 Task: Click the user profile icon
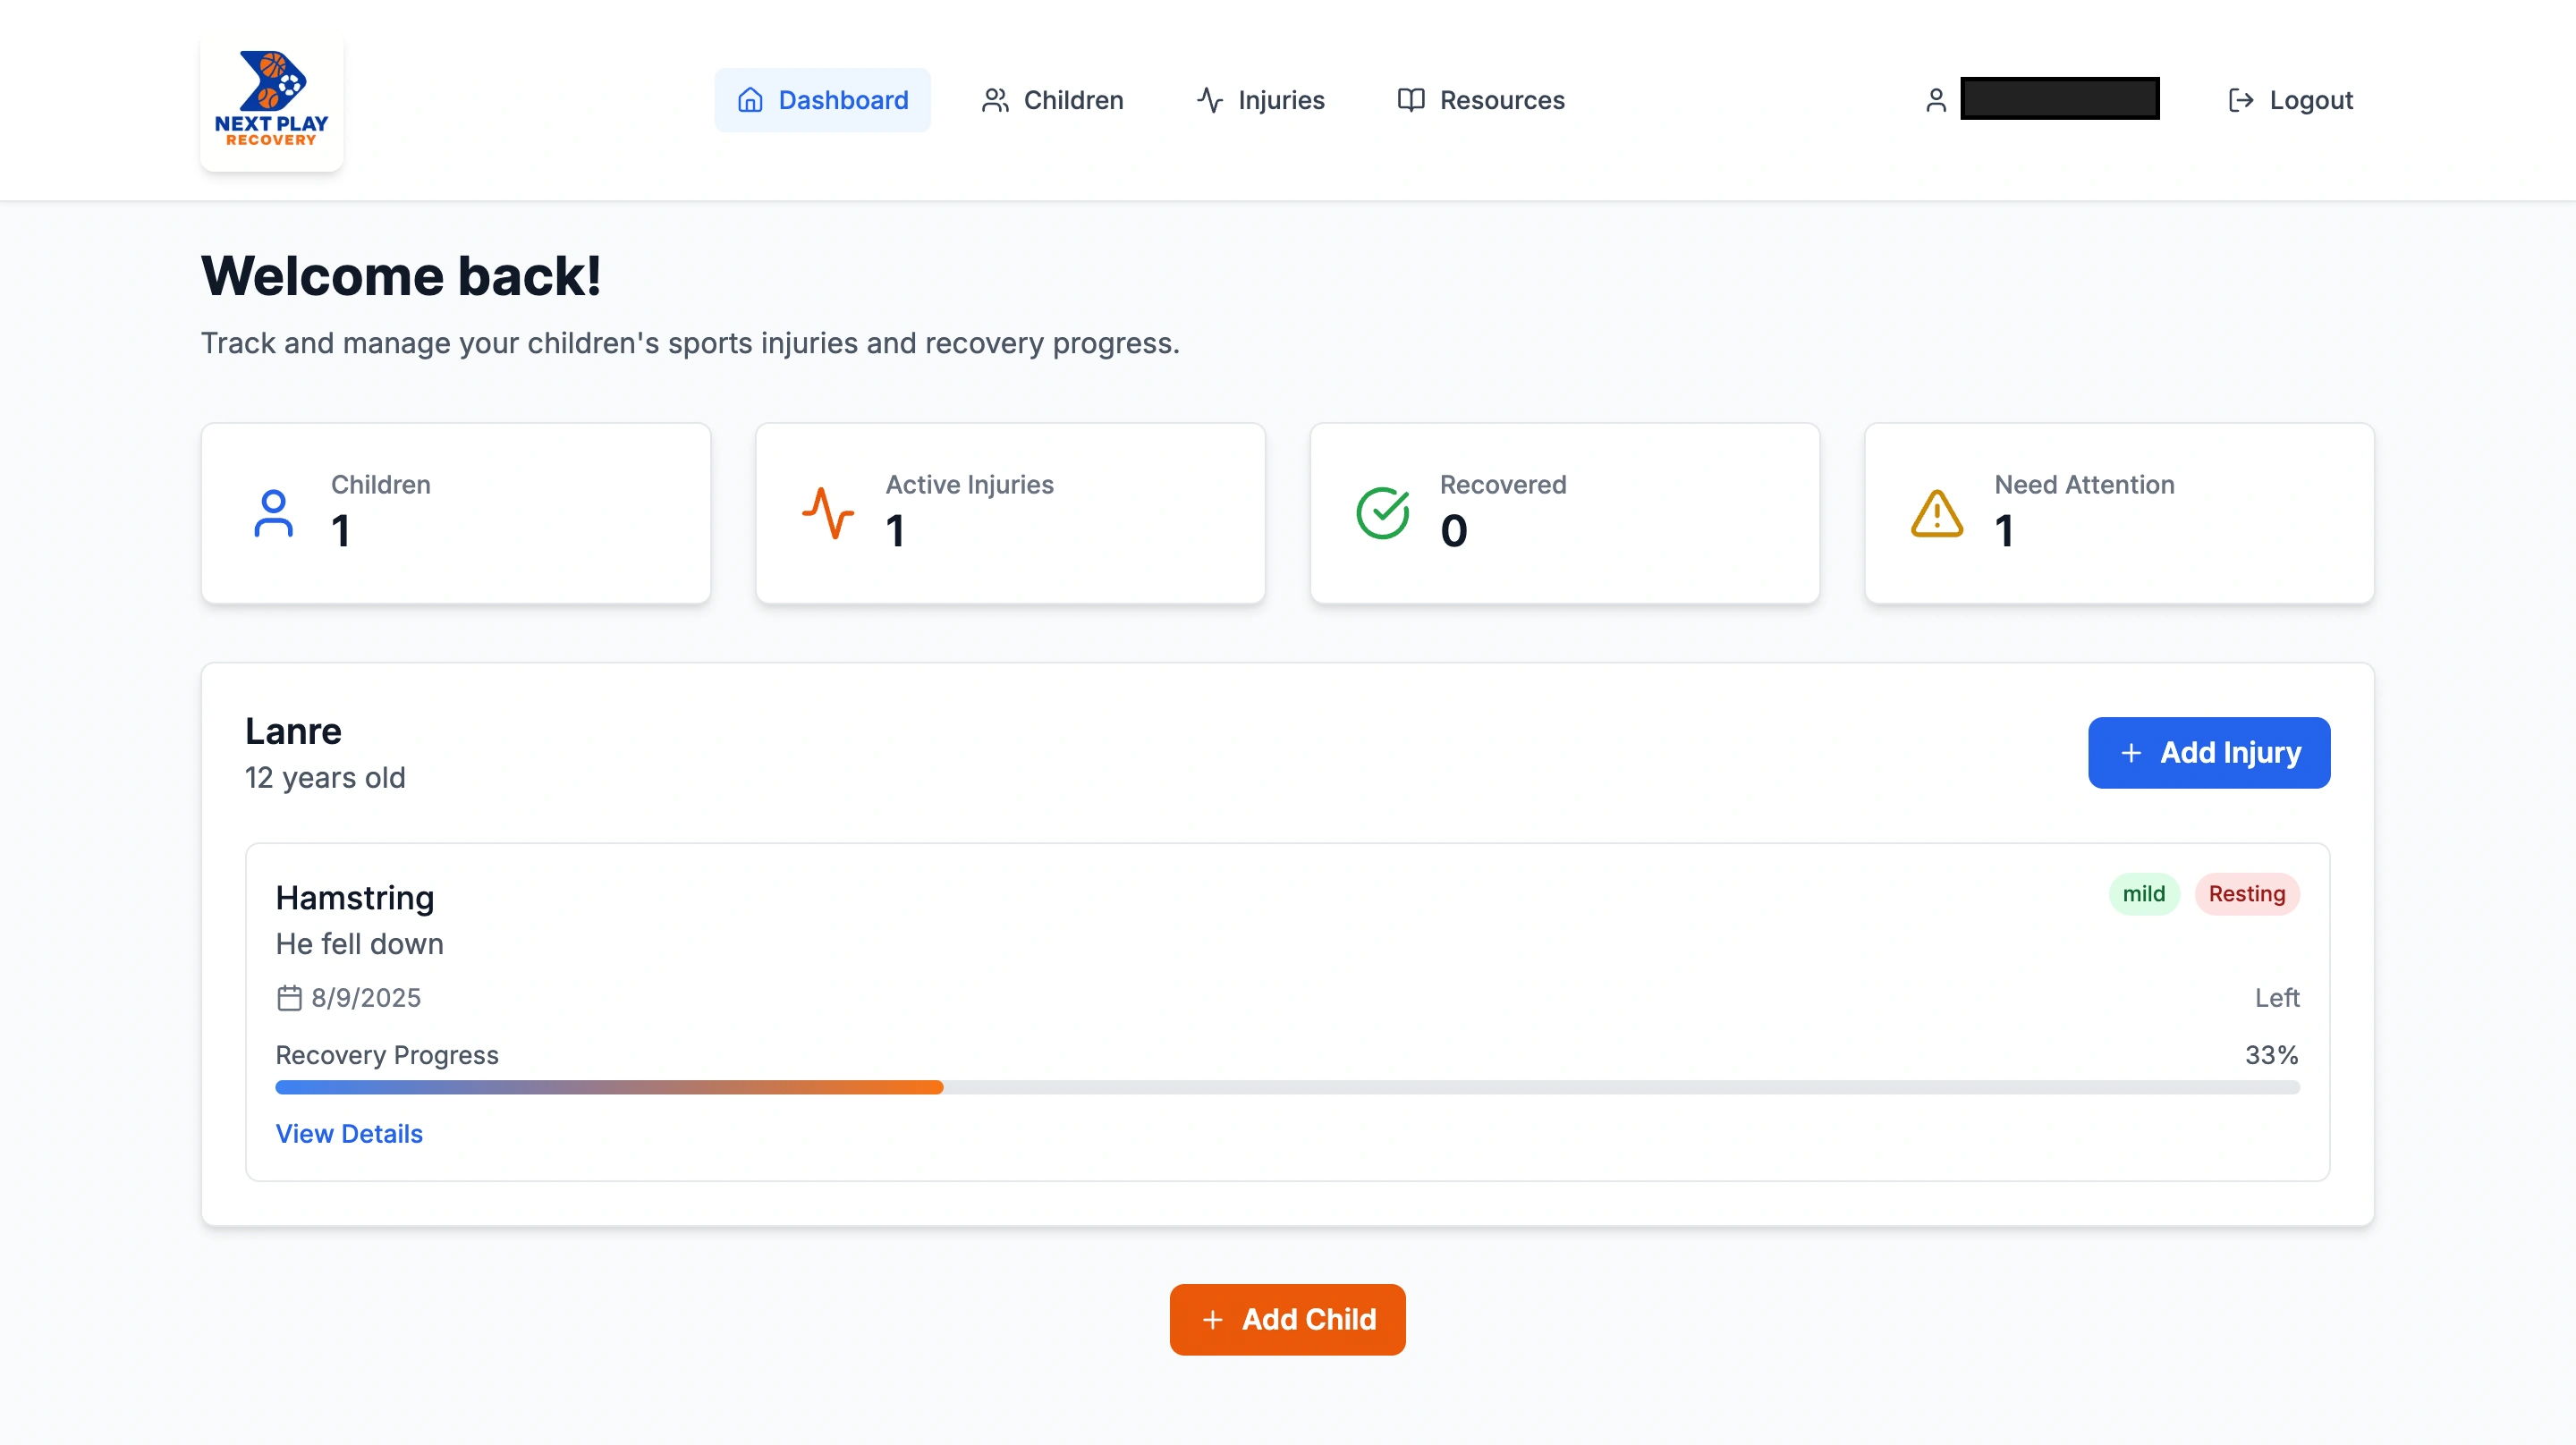1936,100
